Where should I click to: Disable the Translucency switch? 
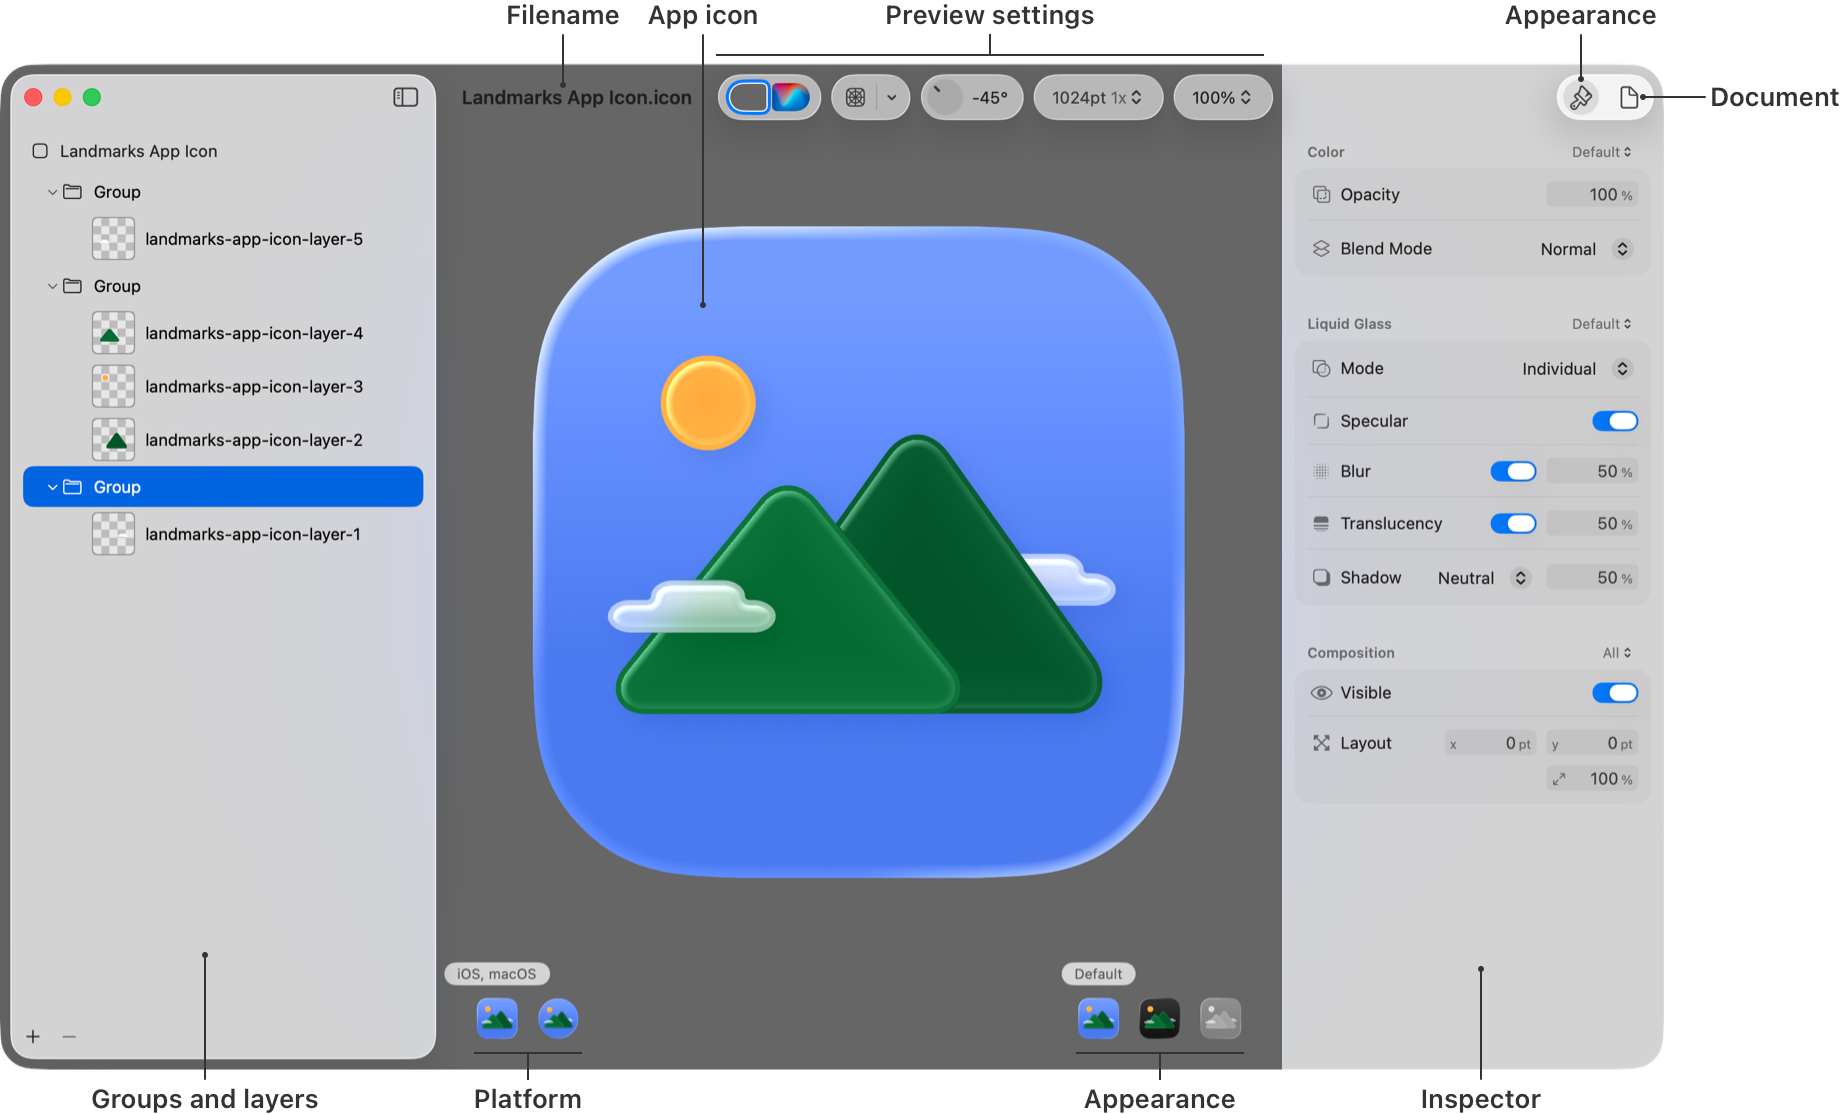pyautogui.click(x=1513, y=524)
